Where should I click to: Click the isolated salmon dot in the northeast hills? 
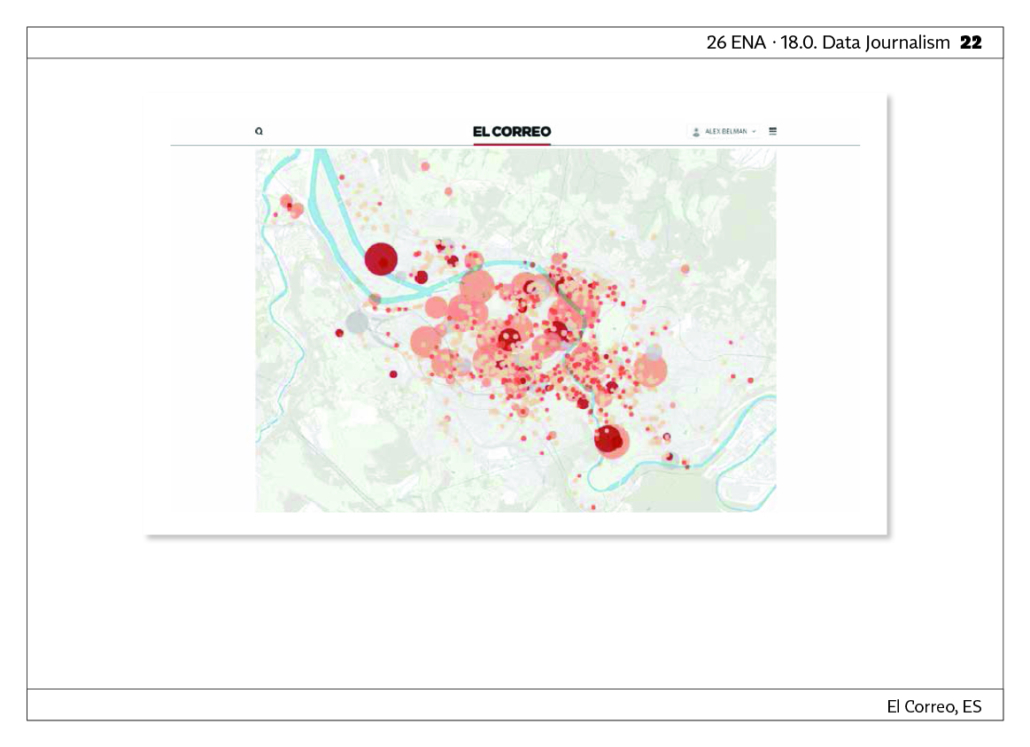point(685,269)
